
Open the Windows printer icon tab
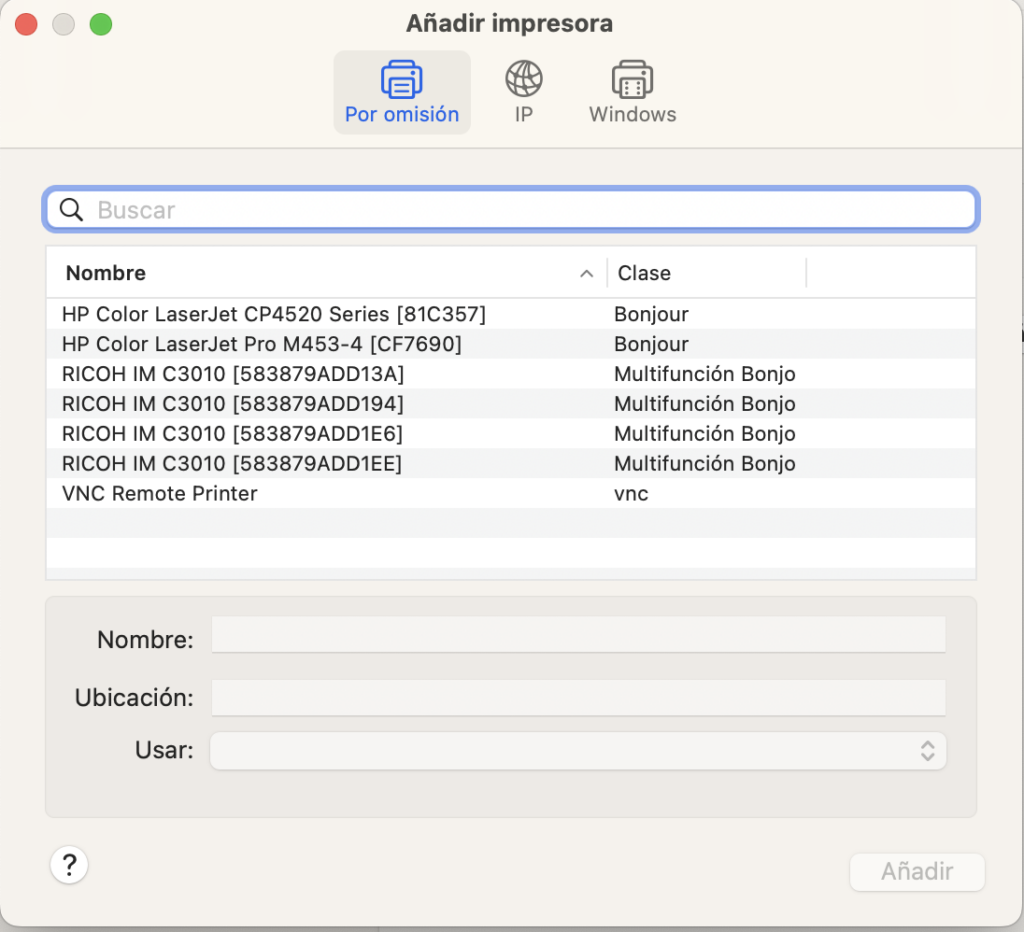coord(632,80)
